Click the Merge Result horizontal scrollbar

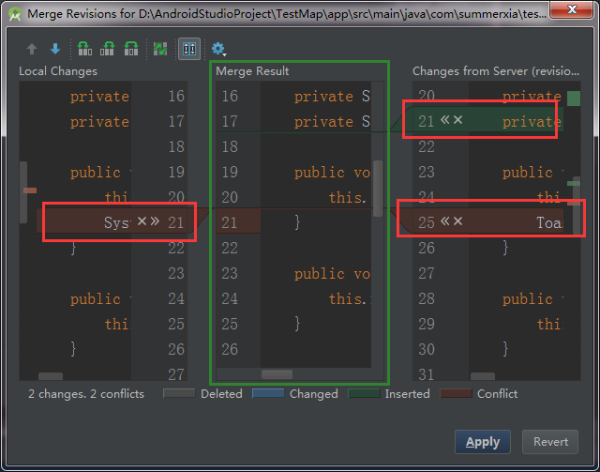pyautogui.click(x=277, y=374)
